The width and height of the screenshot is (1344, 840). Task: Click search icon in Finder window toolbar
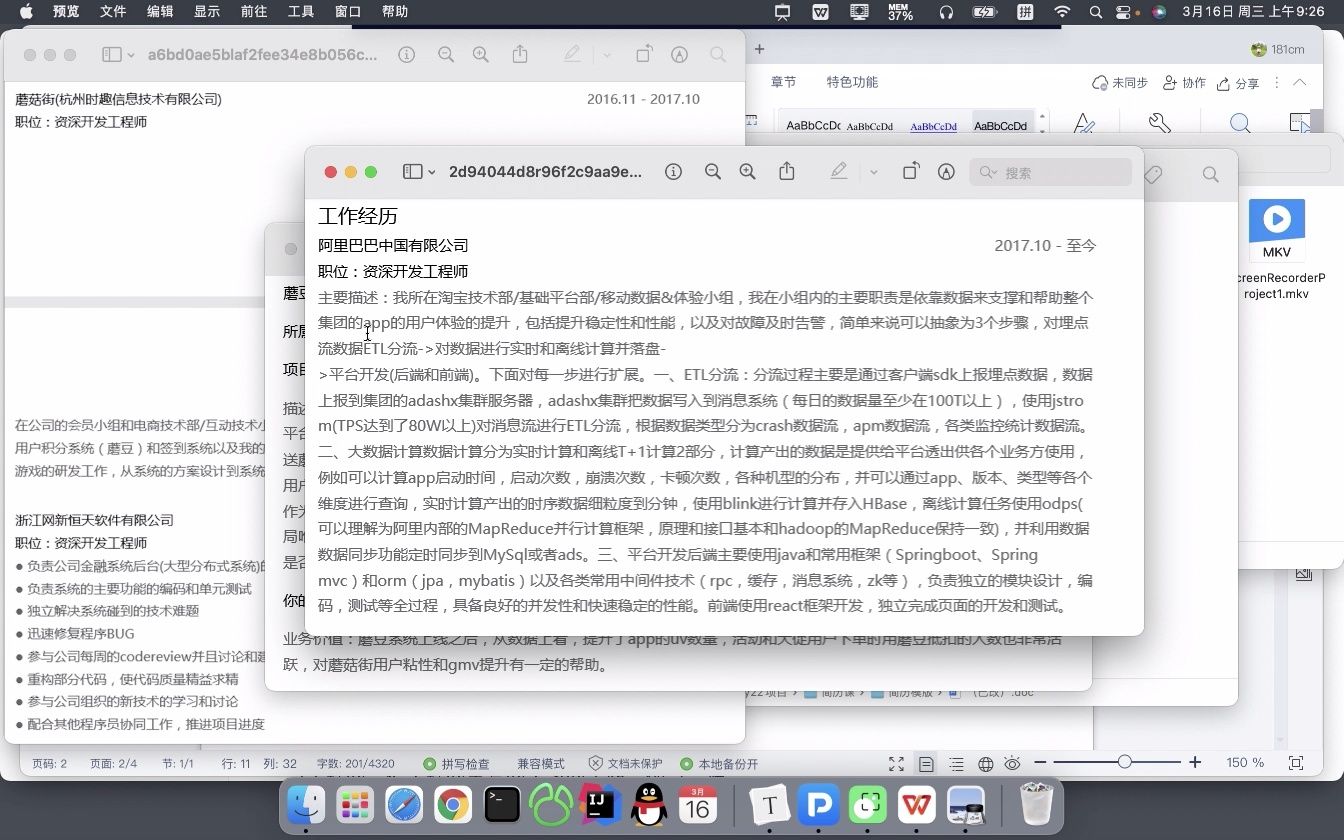pyautogui.click(x=1211, y=174)
